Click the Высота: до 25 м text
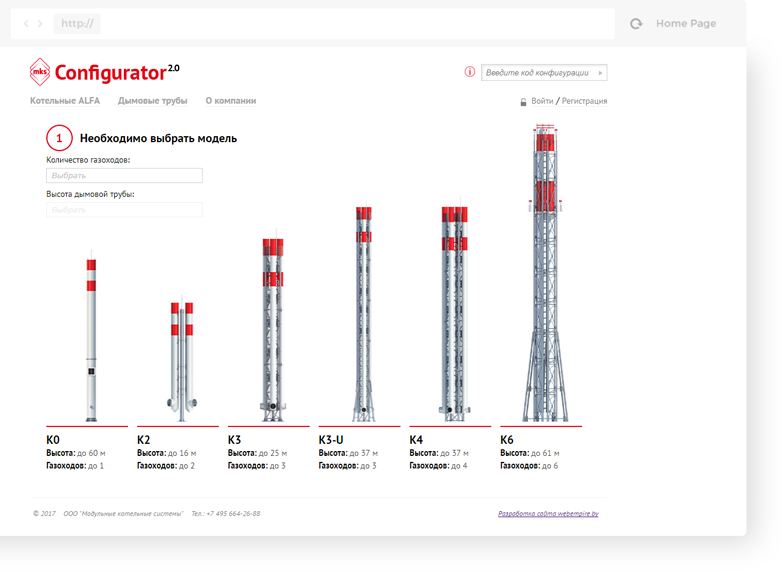The height and width of the screenshot is (572, 784). (258, 453)
